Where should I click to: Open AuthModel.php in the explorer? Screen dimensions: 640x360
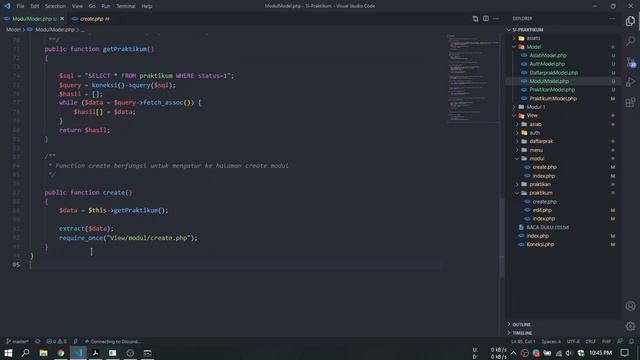point(547,64)
